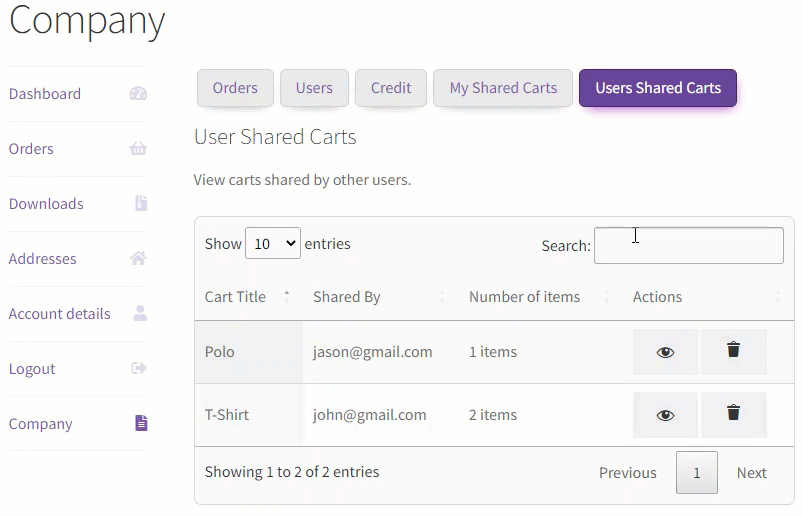This screenshot has height=516, width=802.
Task: Click the Account details person icon
Action: pyautogui.click(x=140, y=313)
